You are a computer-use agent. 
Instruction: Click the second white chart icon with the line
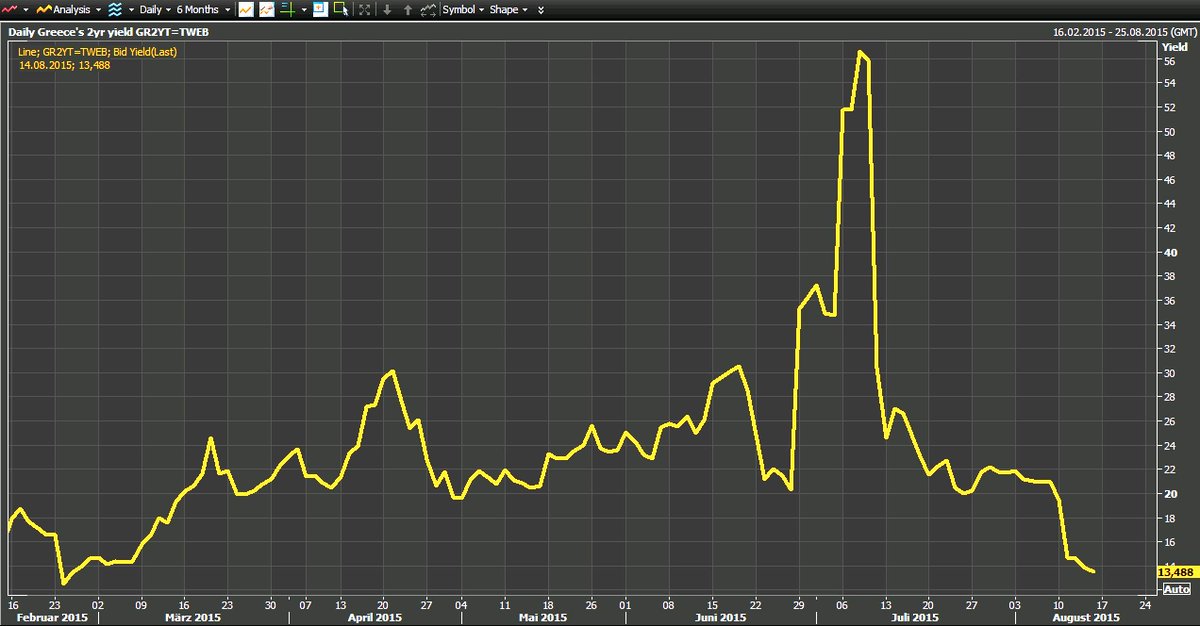pyautogui.click(x=267, y=10)
